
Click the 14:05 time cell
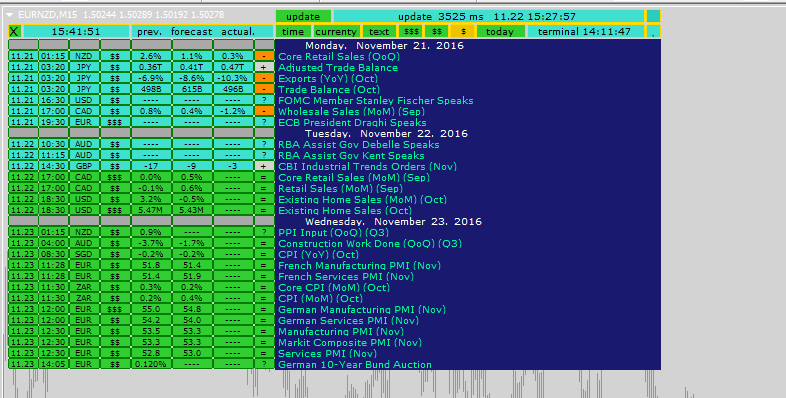point(53,364)
